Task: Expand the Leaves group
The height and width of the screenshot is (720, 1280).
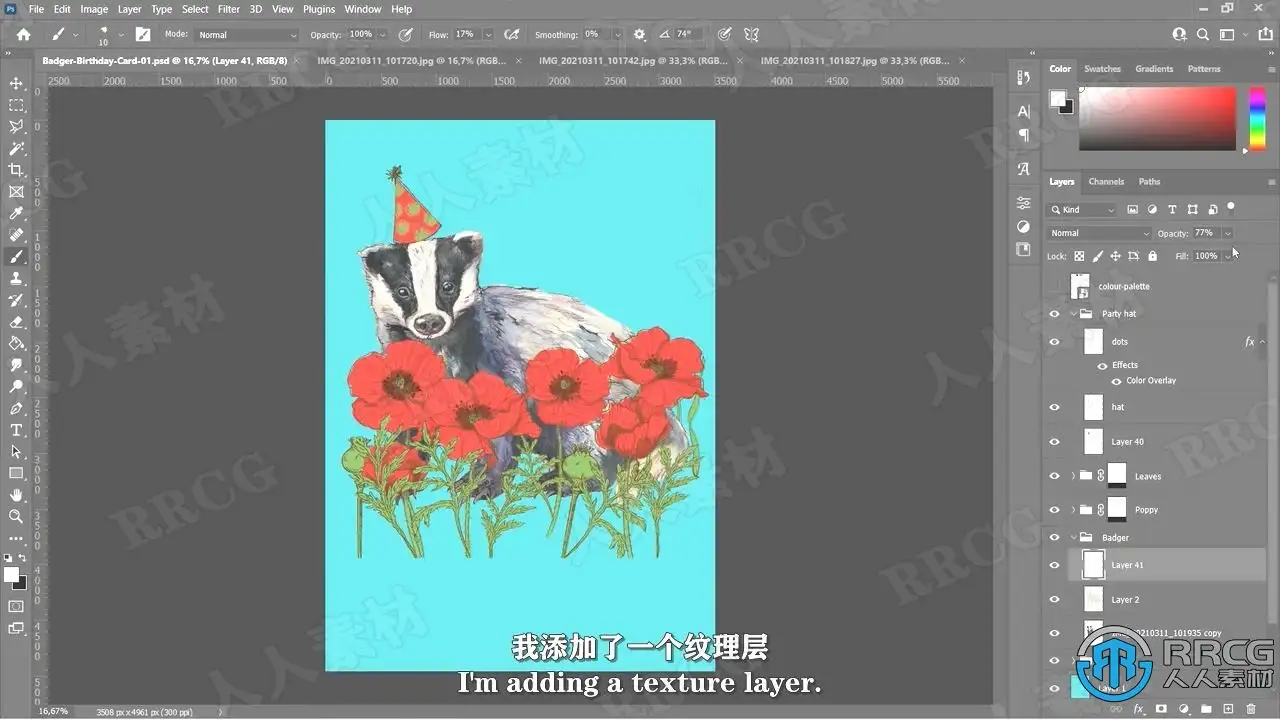Action: pos(1073,476)
